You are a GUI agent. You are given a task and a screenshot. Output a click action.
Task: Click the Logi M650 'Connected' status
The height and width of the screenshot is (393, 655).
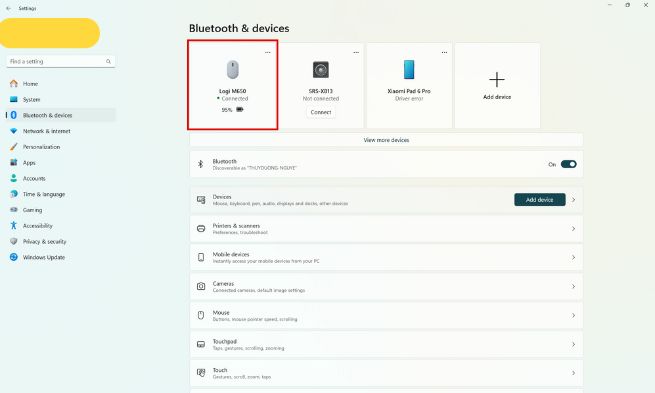point(233,99)
